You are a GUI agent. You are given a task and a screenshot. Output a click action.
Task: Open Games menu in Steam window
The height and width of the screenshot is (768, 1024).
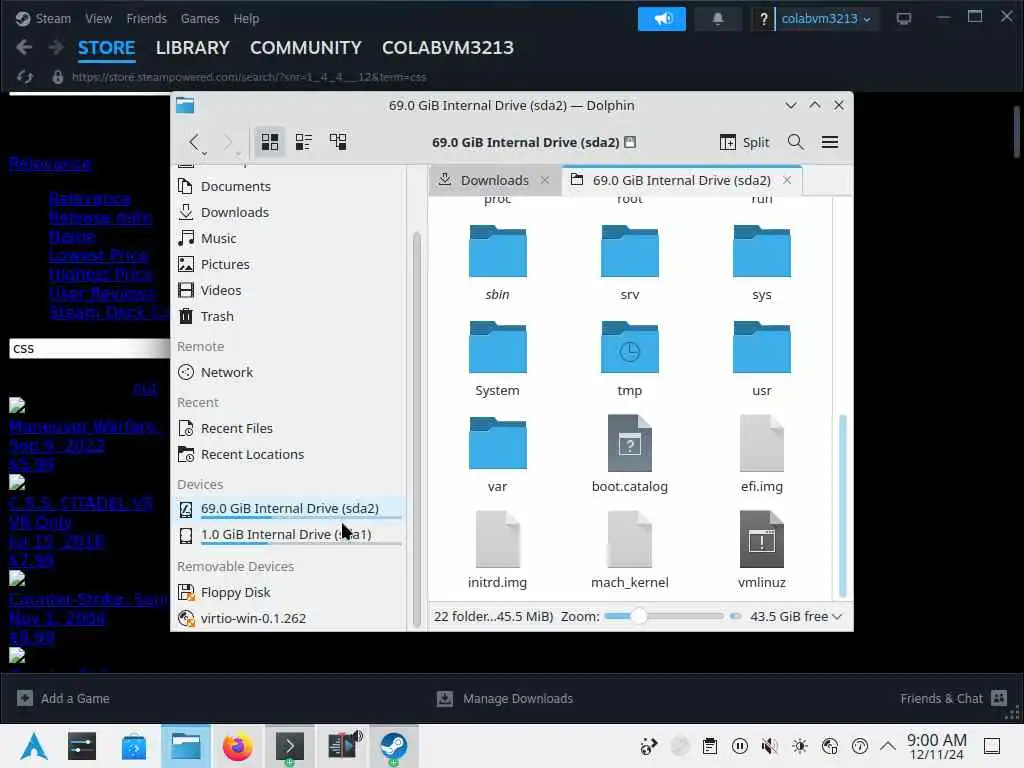[200, 18]
